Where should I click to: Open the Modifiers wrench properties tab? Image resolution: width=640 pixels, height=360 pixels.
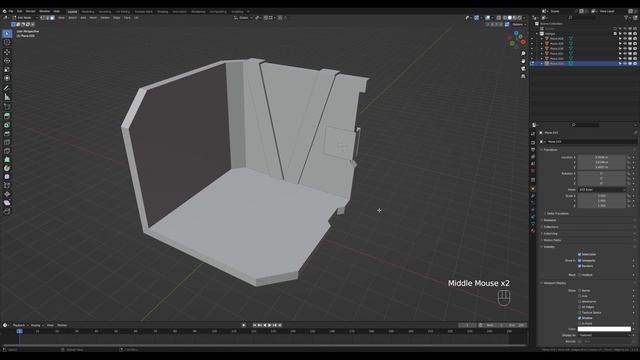(533, 196)
